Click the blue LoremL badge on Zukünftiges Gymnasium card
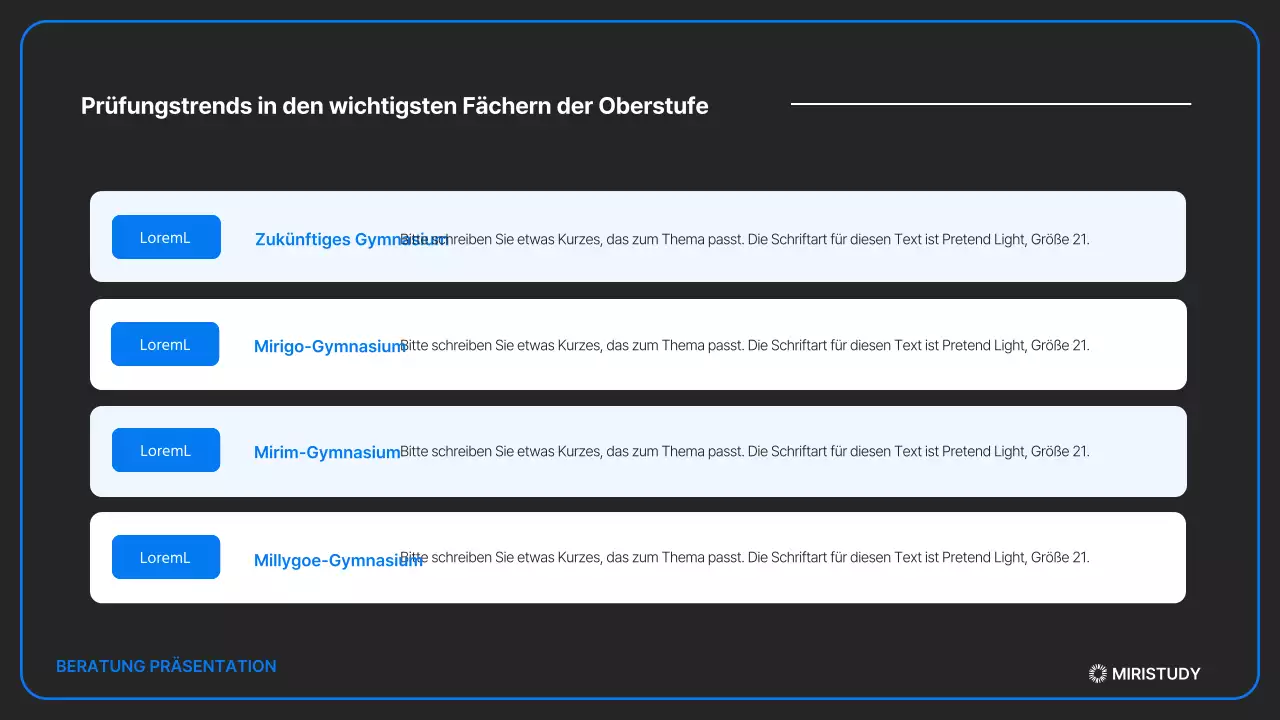Viewport: 1280px width, 720px height. 166,237
